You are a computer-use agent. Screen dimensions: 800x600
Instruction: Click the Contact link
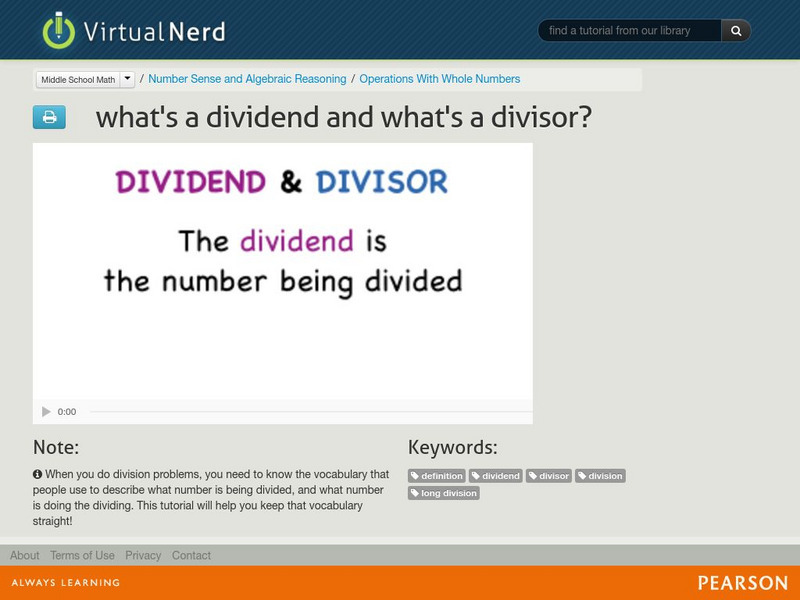191,555
